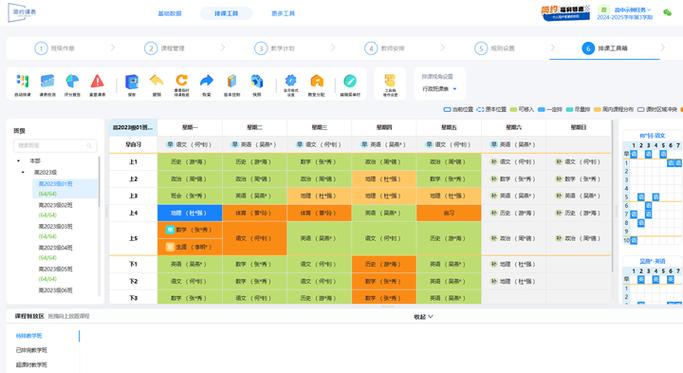The width and height of the screenshot is (683, 373).
Task: Click the blue camera-like snapshot icon
Action: 257,81
